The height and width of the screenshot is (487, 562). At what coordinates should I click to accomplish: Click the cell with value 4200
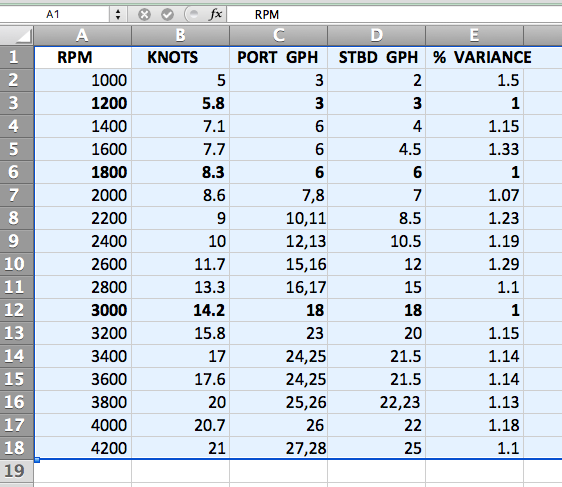pos(83,448)
